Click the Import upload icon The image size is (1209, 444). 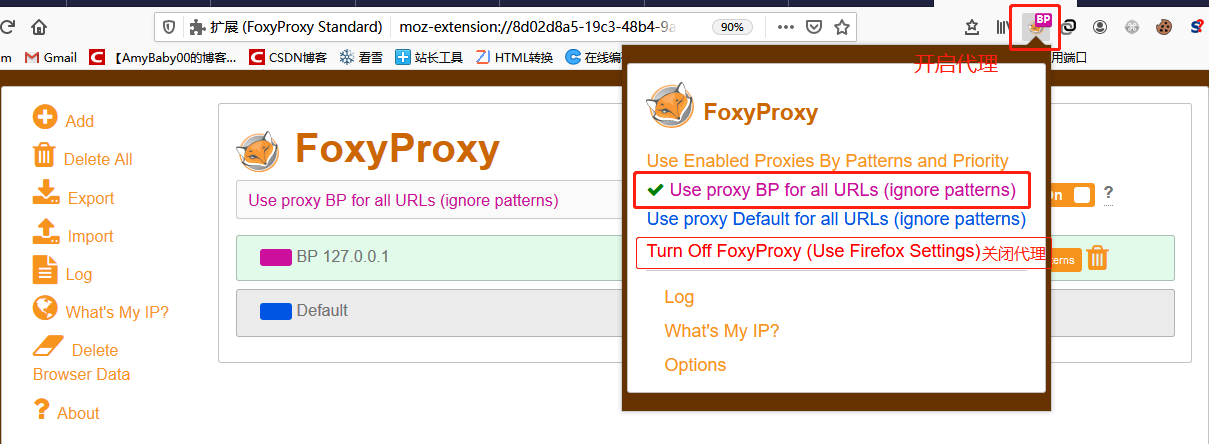tap(47, 232)
